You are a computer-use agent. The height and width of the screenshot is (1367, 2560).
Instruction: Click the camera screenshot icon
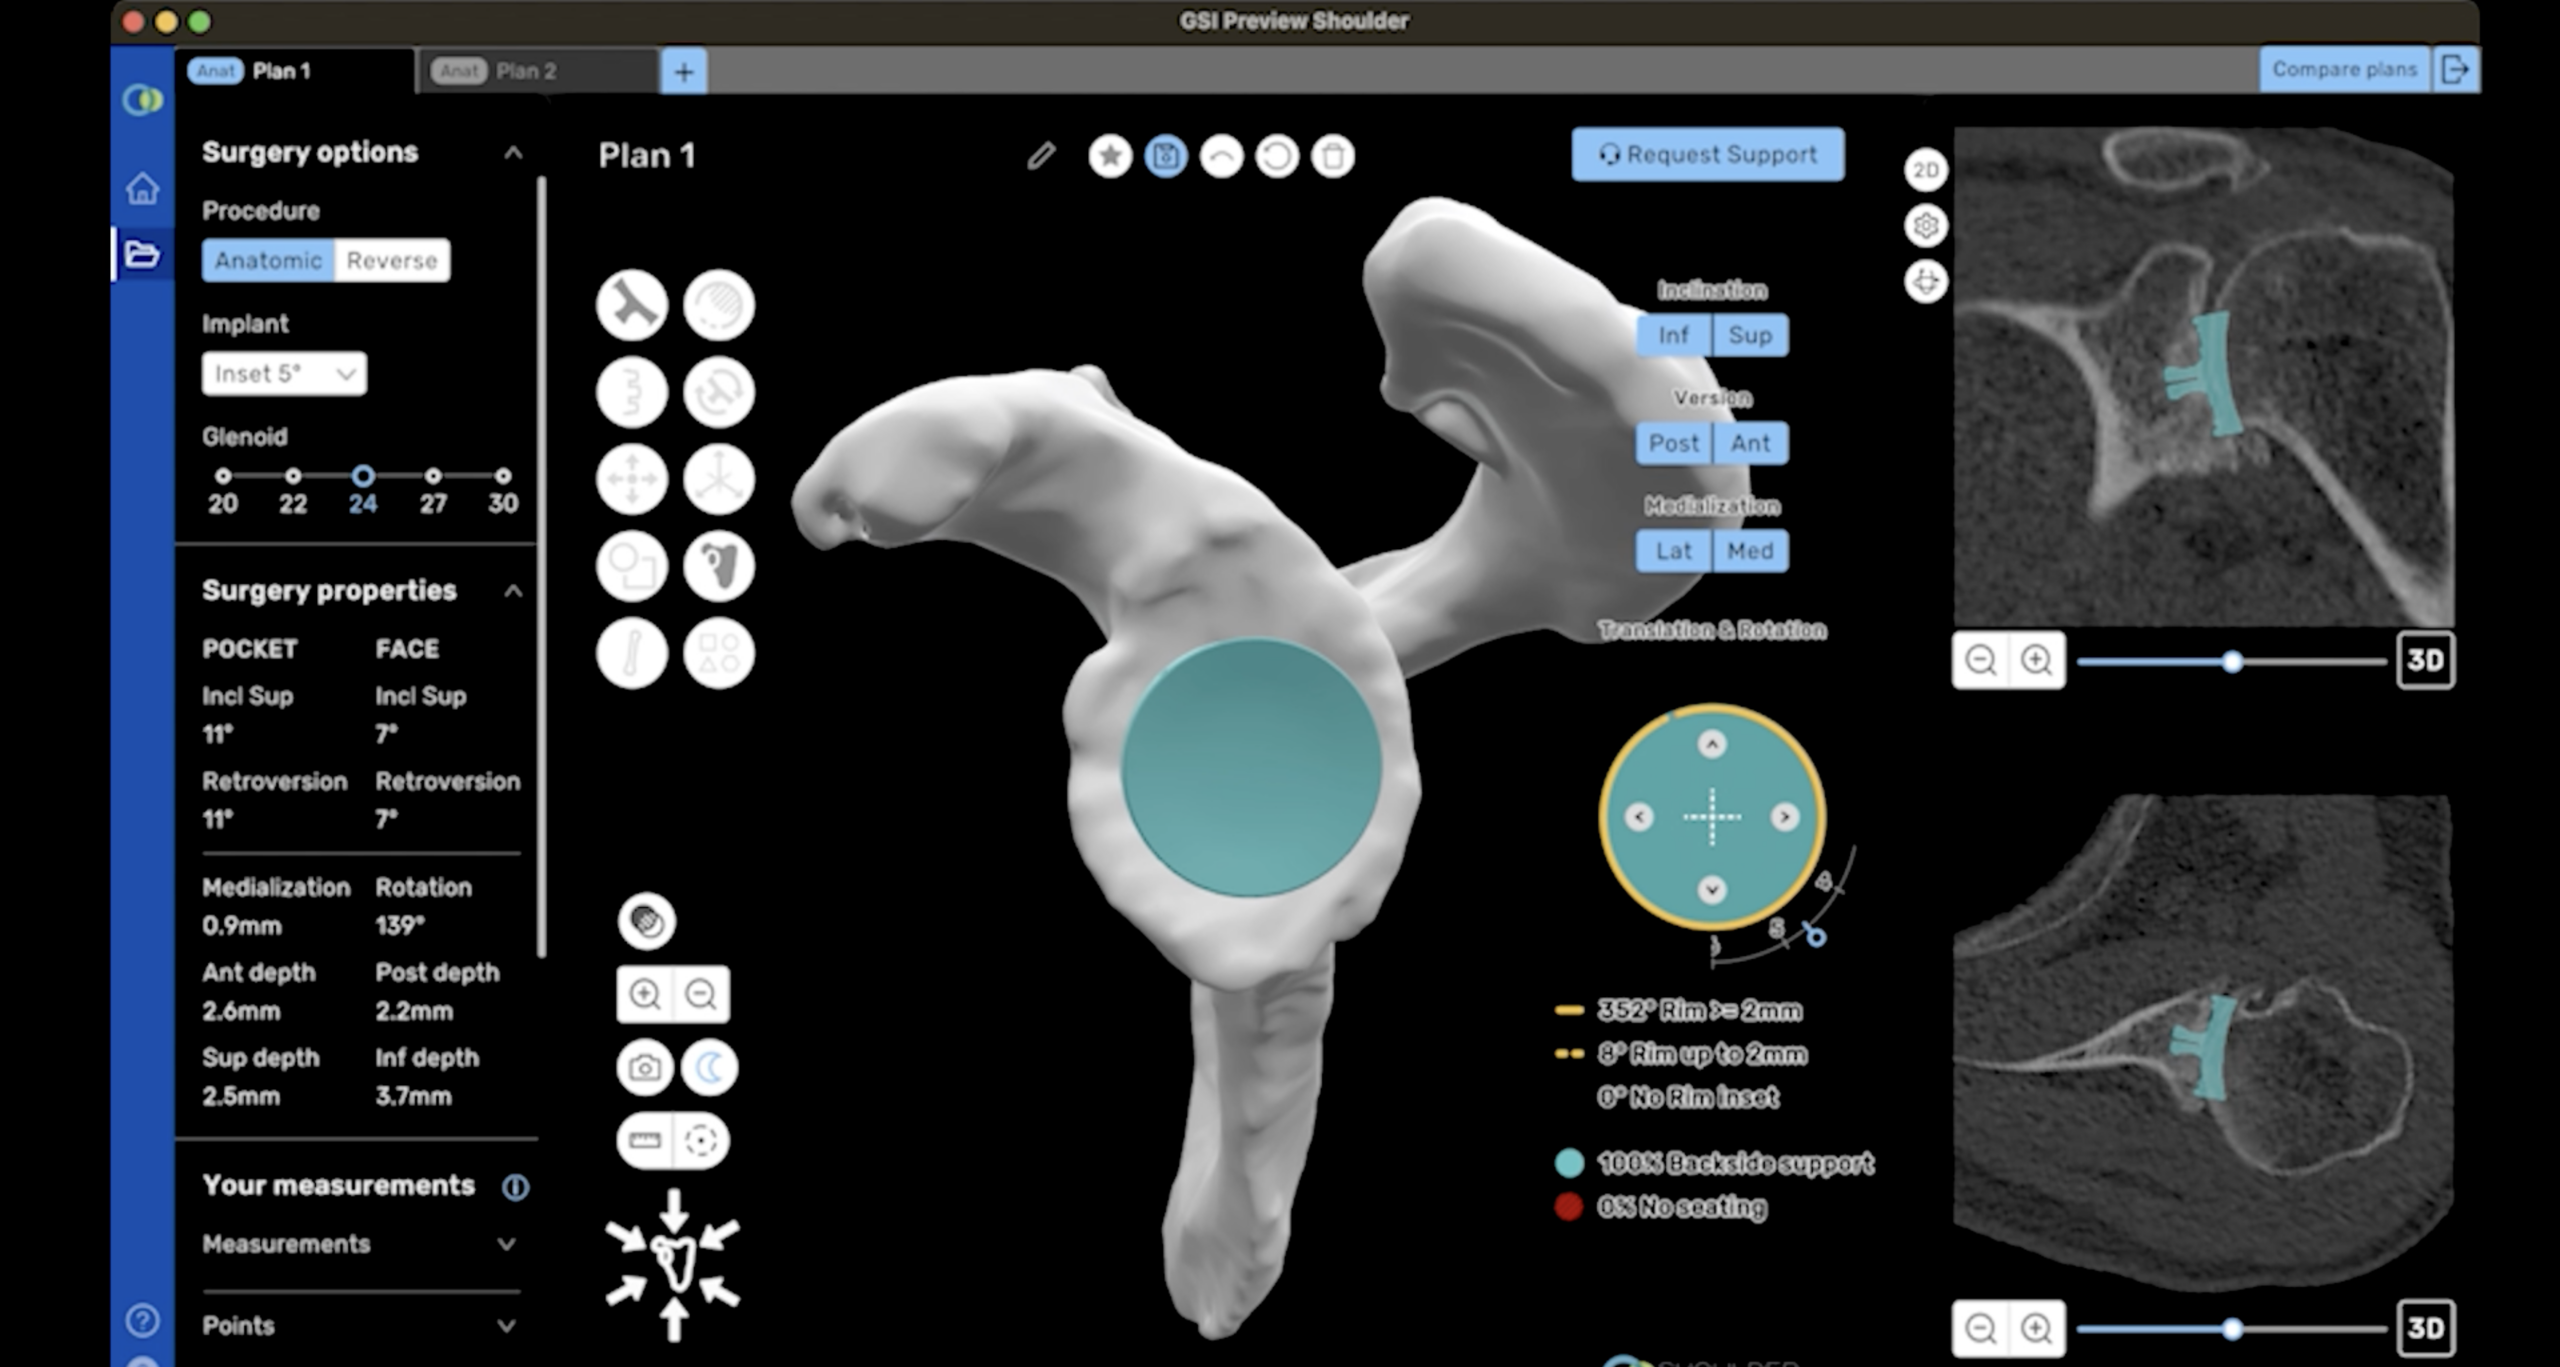pyautogui.click(x=645, y=1067)
